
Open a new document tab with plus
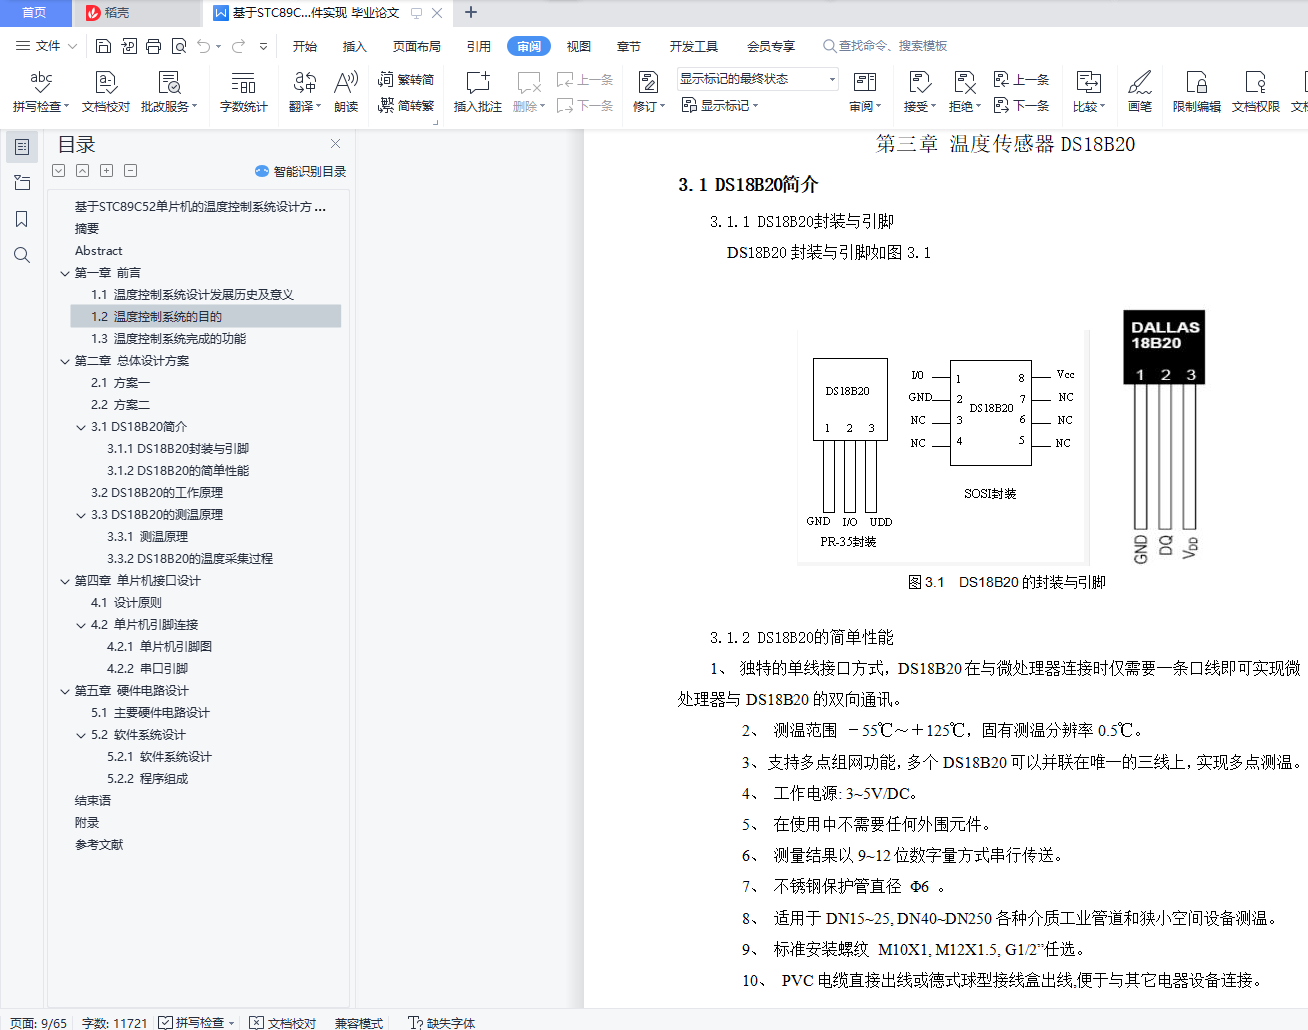coord(471,13)
